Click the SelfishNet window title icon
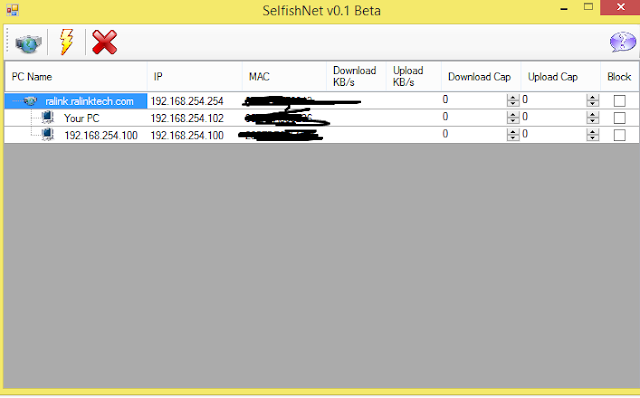The image size is (640, 398). [12, 10]
